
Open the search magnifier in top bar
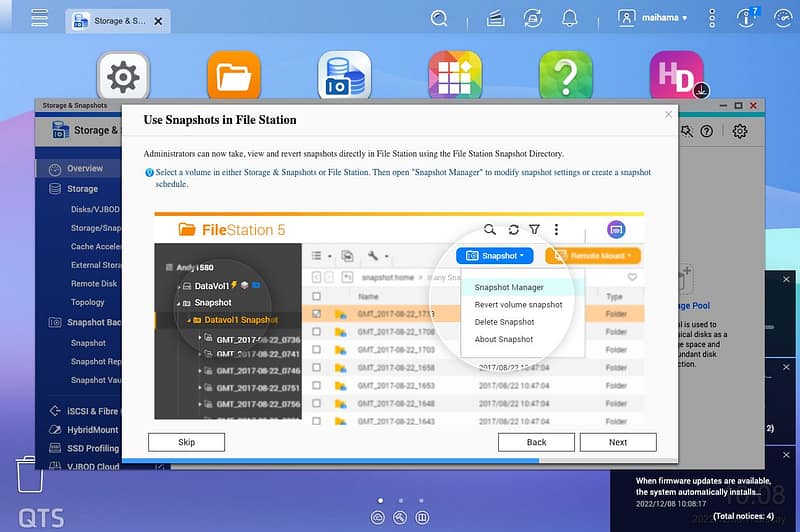tap(439, 18)
